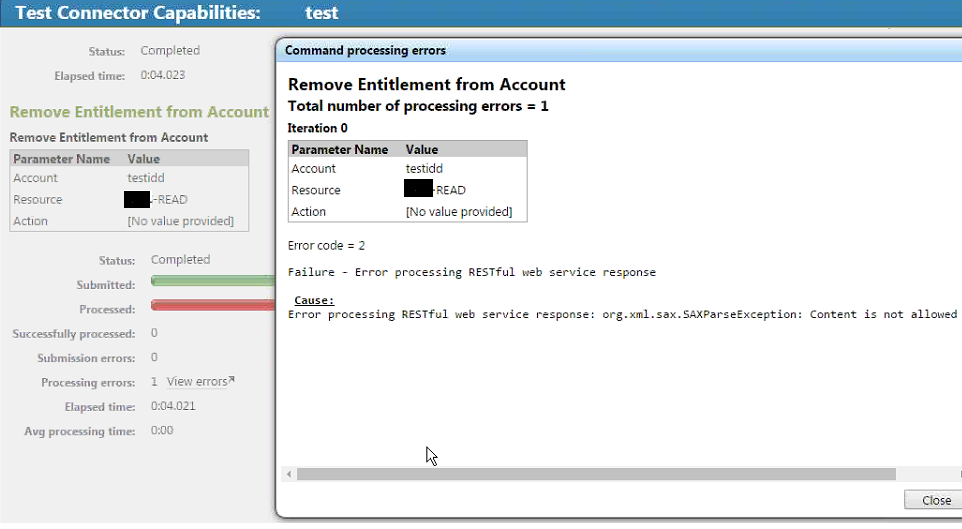
Task: Click the SAXParseException error message line
Action: 620,315
